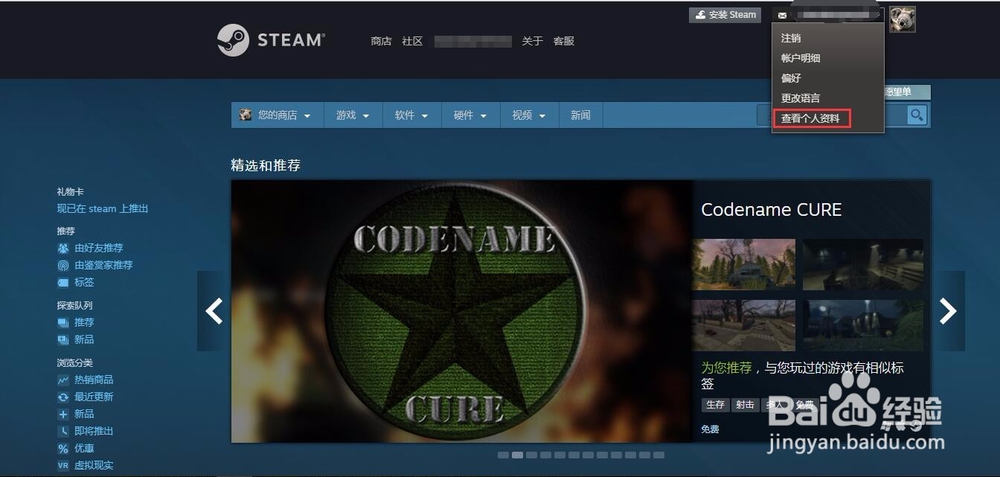This screenshot has height=477, width=1000.
Task: Click the 射击 tag on Codename CURE
Action: tap(744, 405)
